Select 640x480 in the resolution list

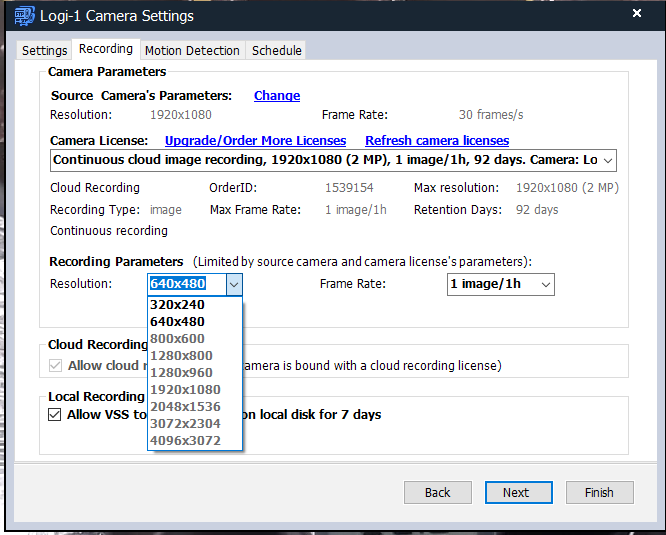(x=177, y=322)
